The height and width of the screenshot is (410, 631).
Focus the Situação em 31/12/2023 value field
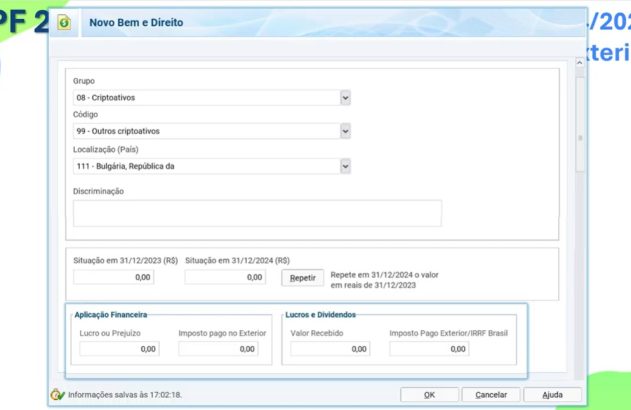(114, 277)
